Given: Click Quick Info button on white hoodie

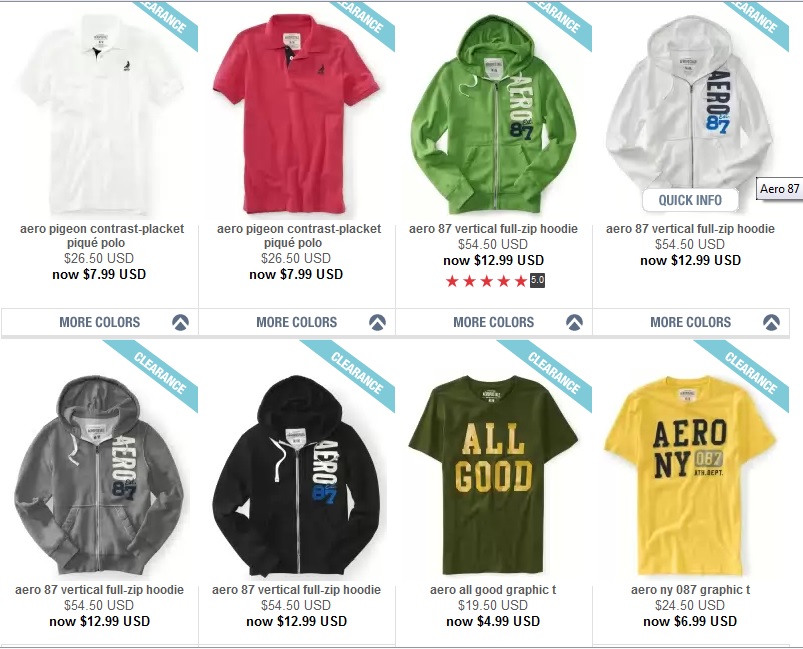Looking at the screenshot, I should click(690, 200).
